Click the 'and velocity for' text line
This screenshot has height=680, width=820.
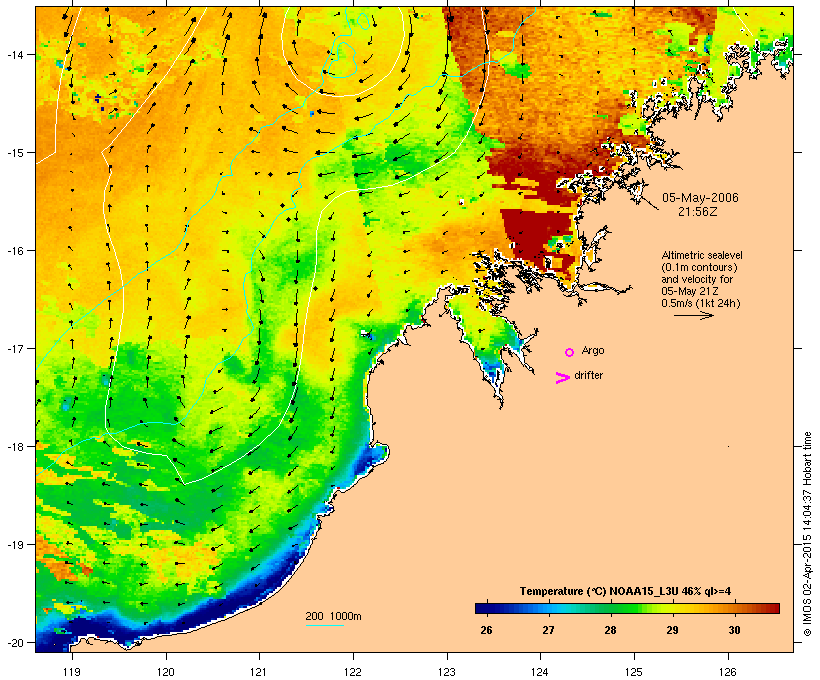(x=697, y=279)
